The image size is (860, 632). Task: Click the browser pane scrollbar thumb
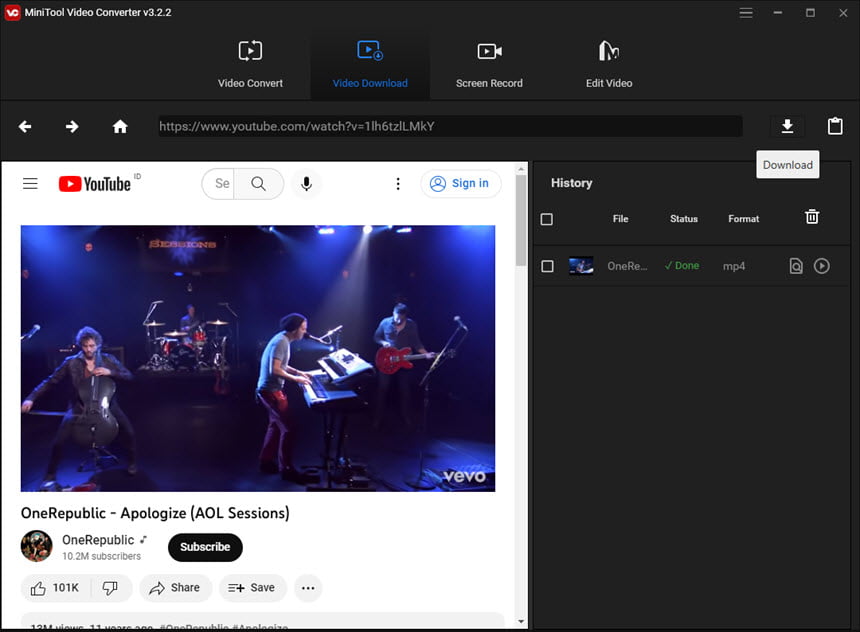pos(521,219)
